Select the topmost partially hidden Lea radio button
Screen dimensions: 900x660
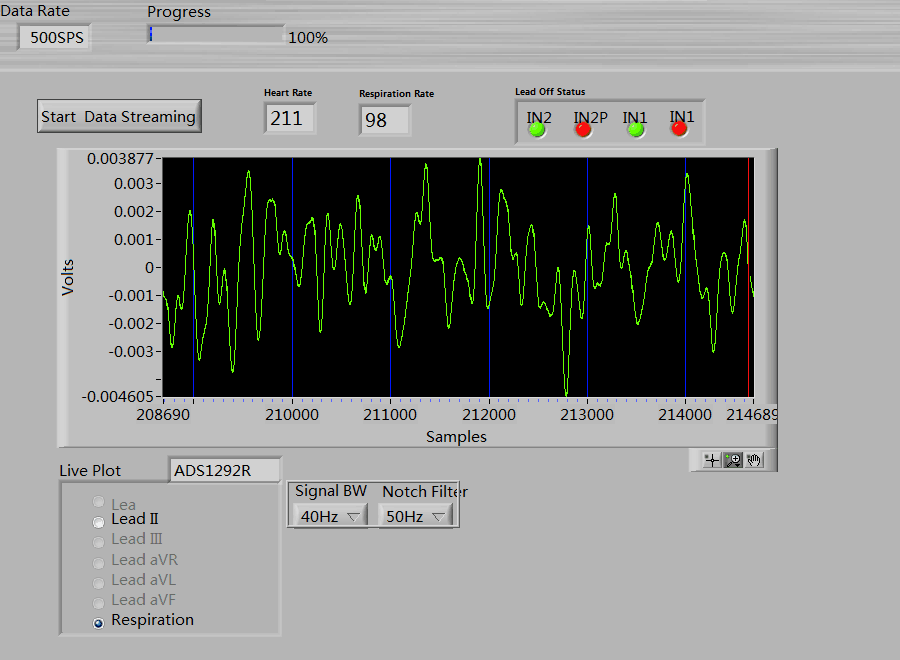tap(99, 502)
